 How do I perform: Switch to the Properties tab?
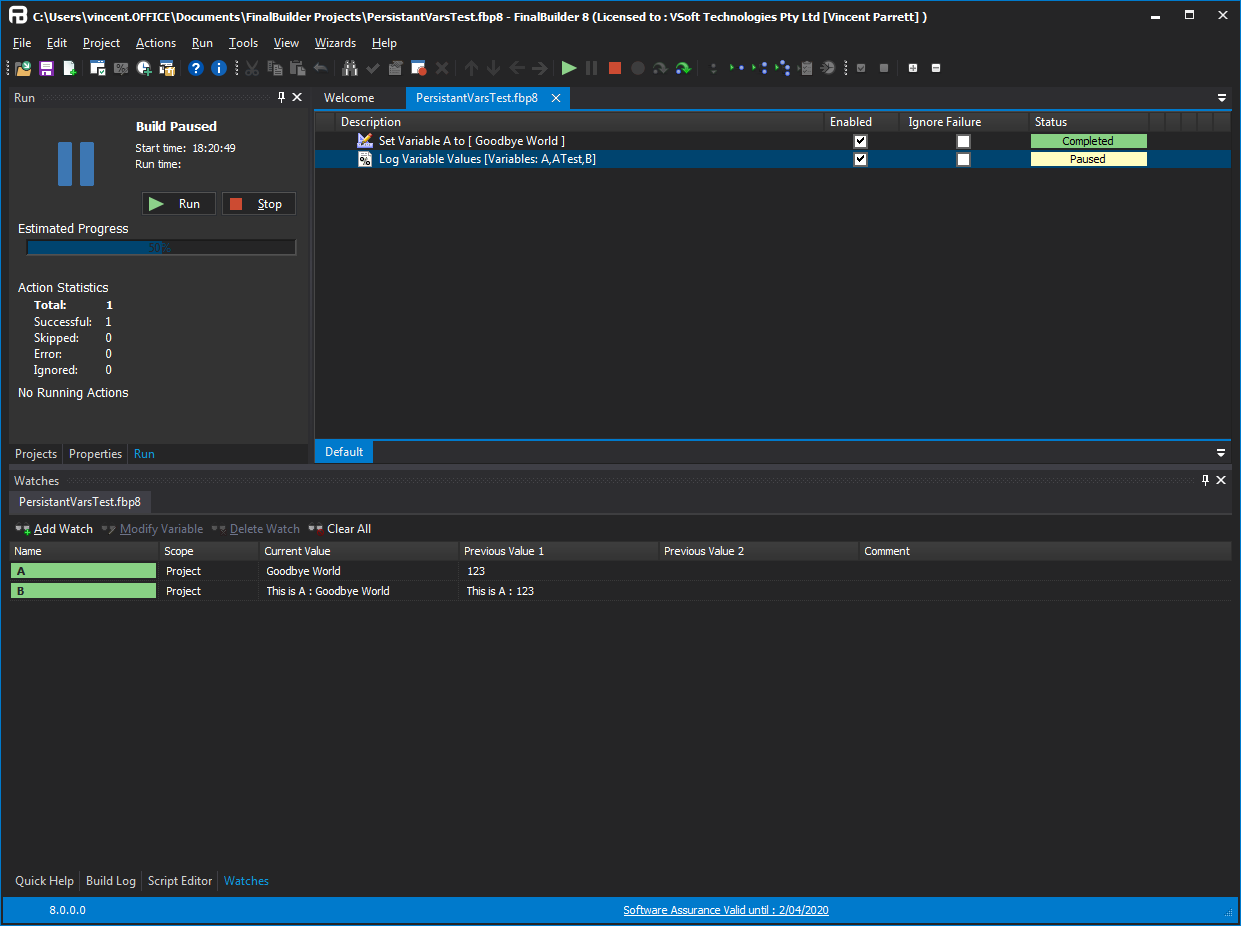[96, 454]
